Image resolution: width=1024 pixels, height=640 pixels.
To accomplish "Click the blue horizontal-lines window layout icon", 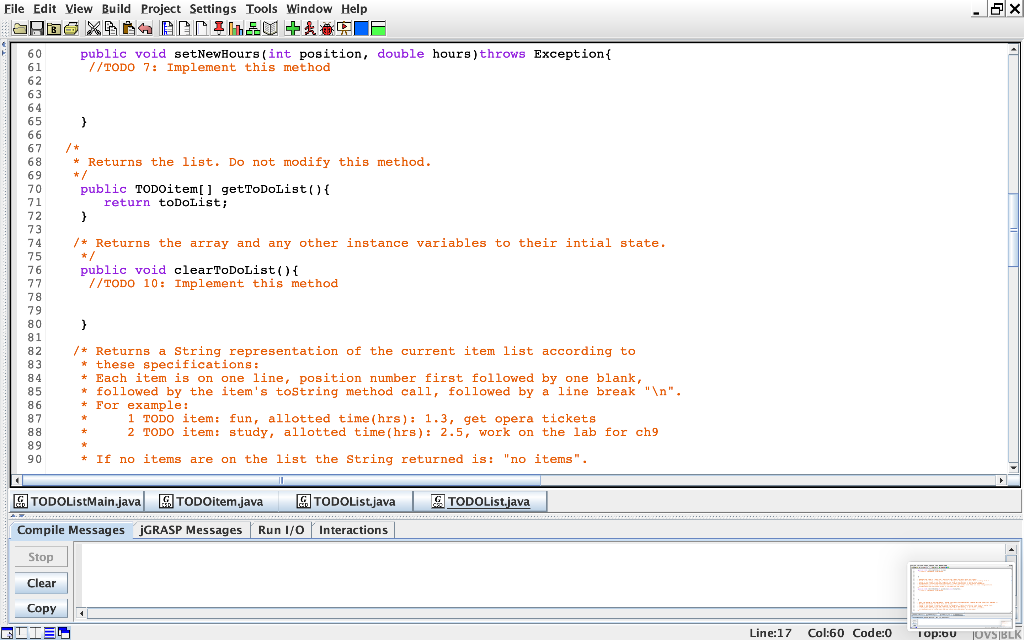I will [x=50, y=633].
